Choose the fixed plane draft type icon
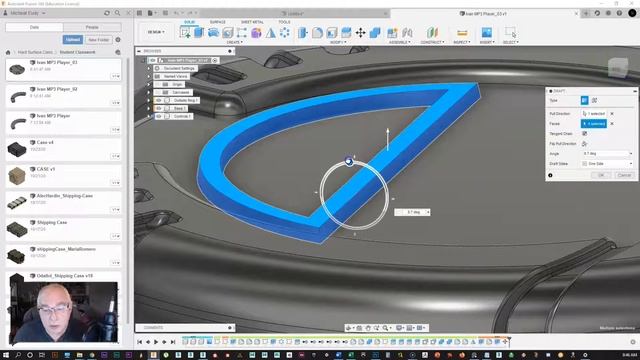 pyautogui.click(x=584, y=100)
